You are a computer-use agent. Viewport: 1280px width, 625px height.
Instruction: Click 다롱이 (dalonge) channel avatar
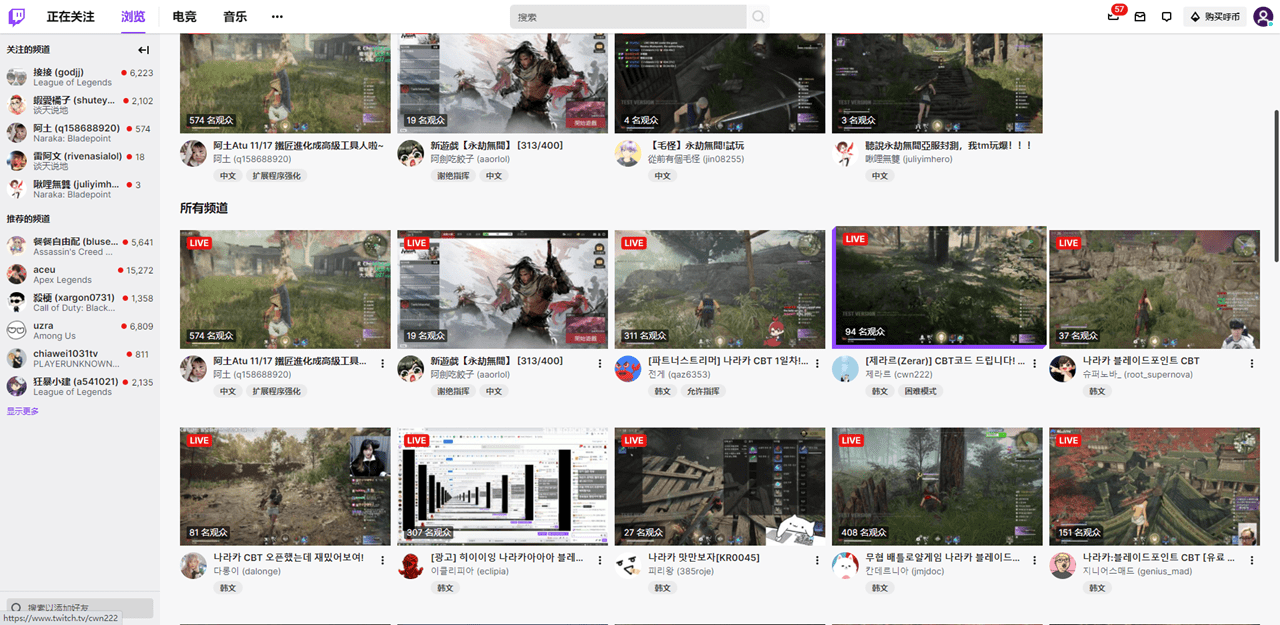(193, 566)
